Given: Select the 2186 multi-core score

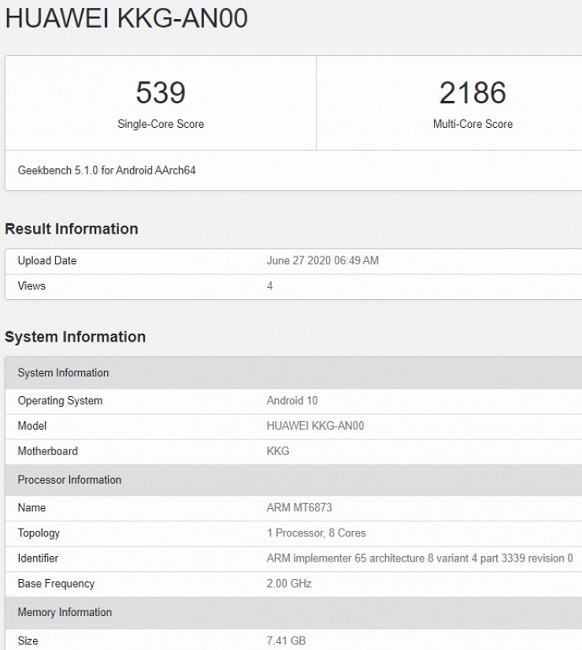Looking at the screenshot, I should (473, 92).
